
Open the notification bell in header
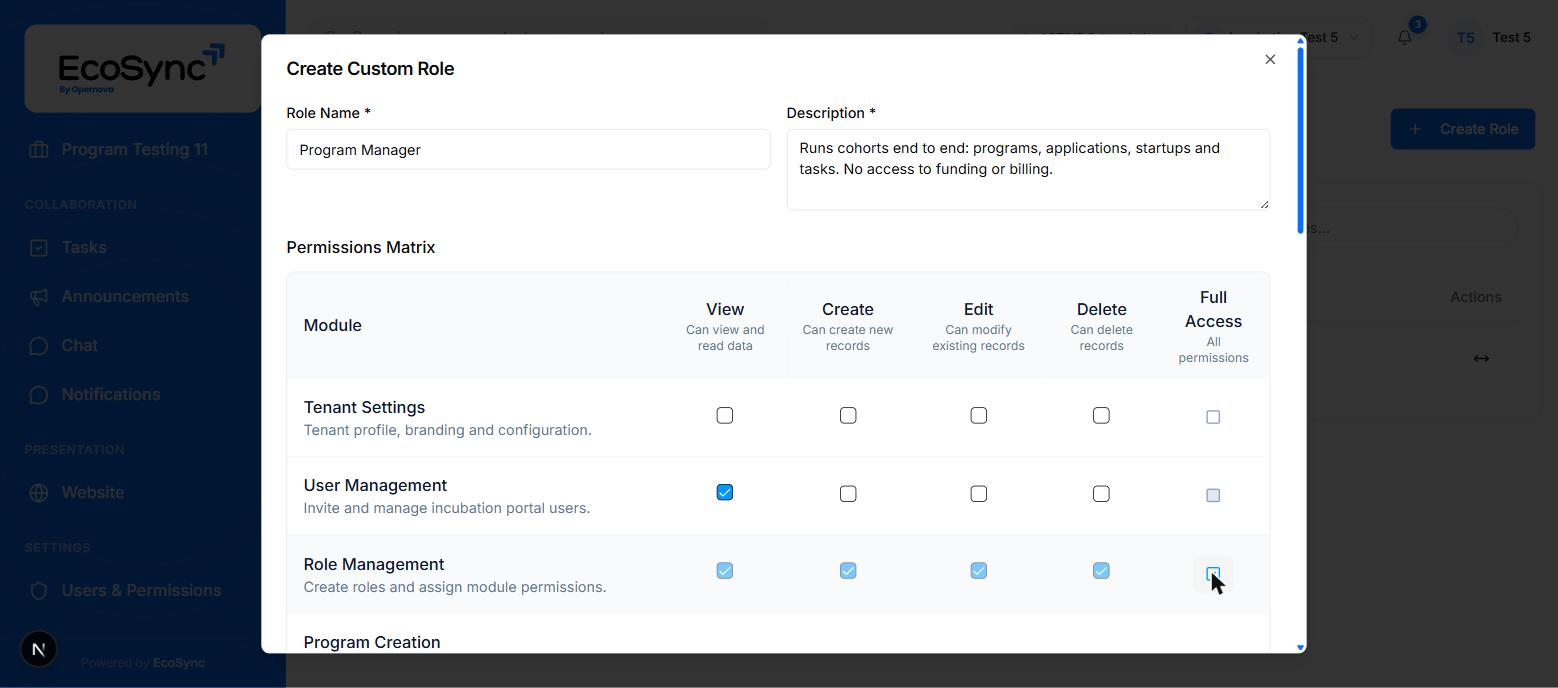1404,37
